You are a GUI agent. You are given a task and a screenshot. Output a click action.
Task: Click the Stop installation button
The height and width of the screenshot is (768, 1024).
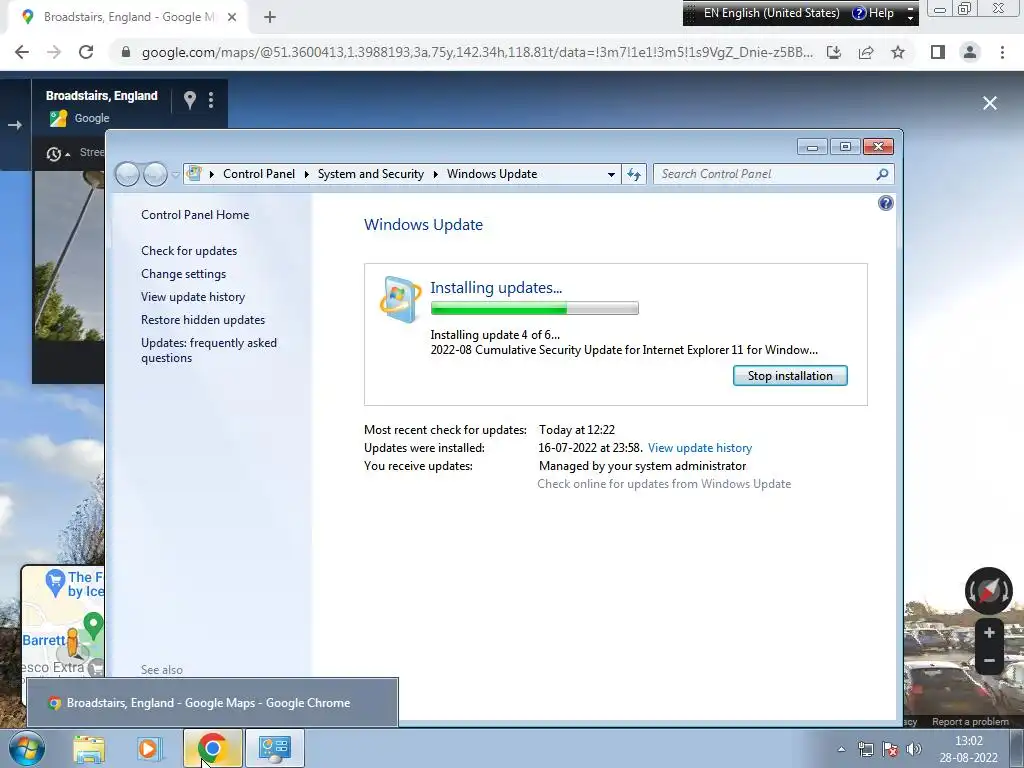790,376
